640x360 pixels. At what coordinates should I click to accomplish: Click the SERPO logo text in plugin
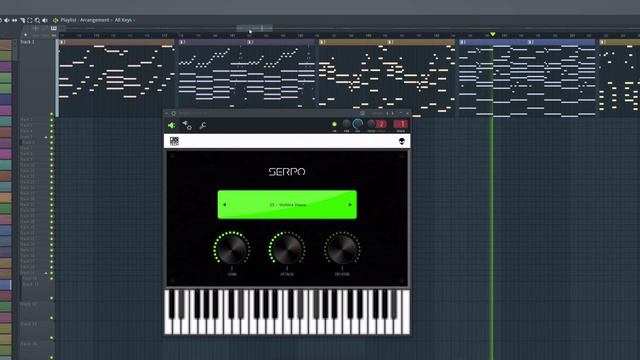point(287,171)
